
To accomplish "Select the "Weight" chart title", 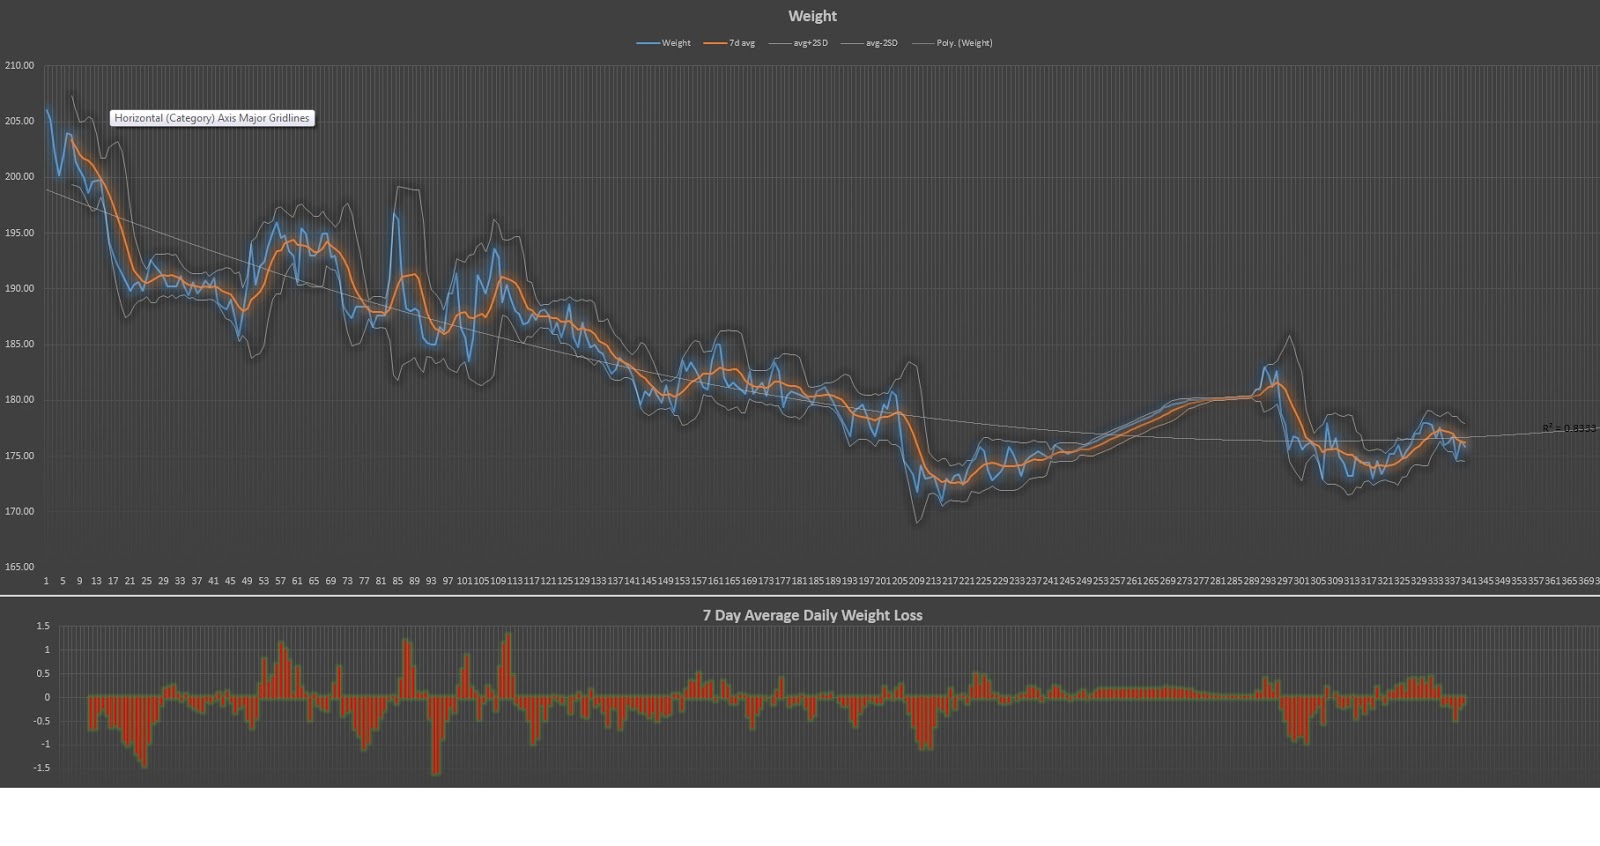I will (x=812, y=16).
